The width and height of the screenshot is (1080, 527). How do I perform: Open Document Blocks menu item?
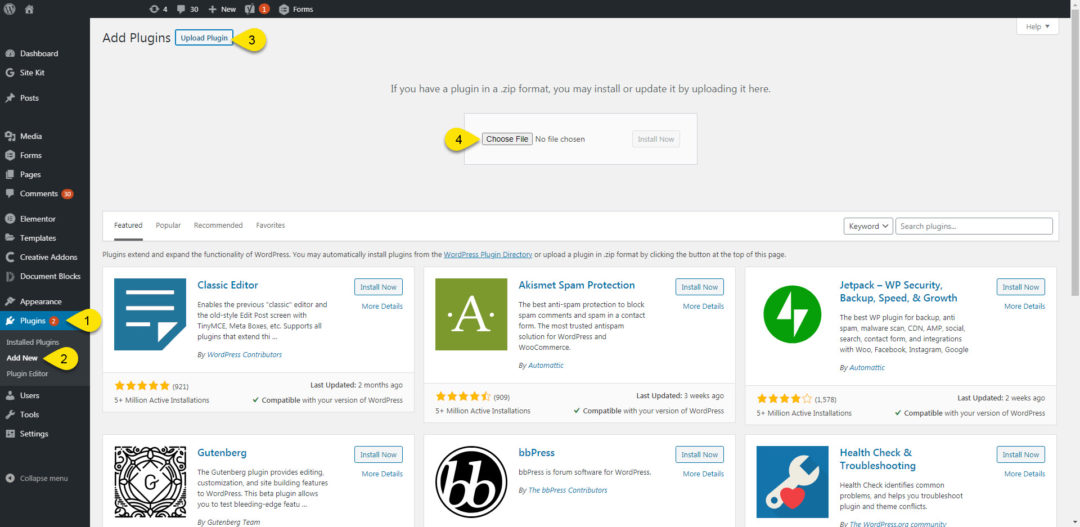50,276
